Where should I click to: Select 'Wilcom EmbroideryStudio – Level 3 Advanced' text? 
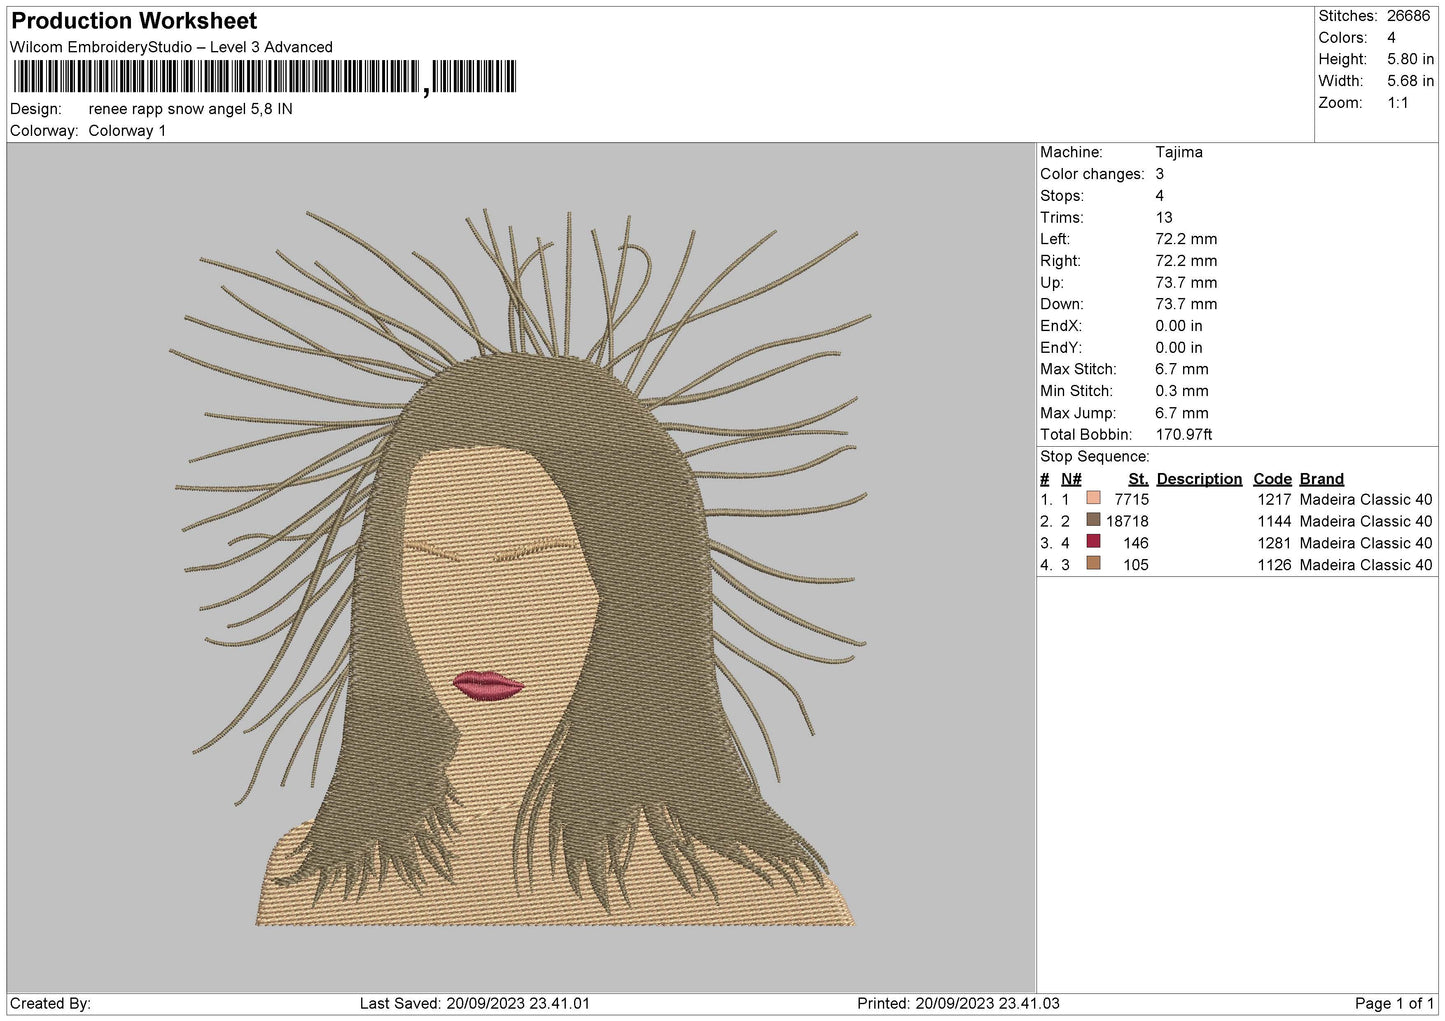point(171,47)
